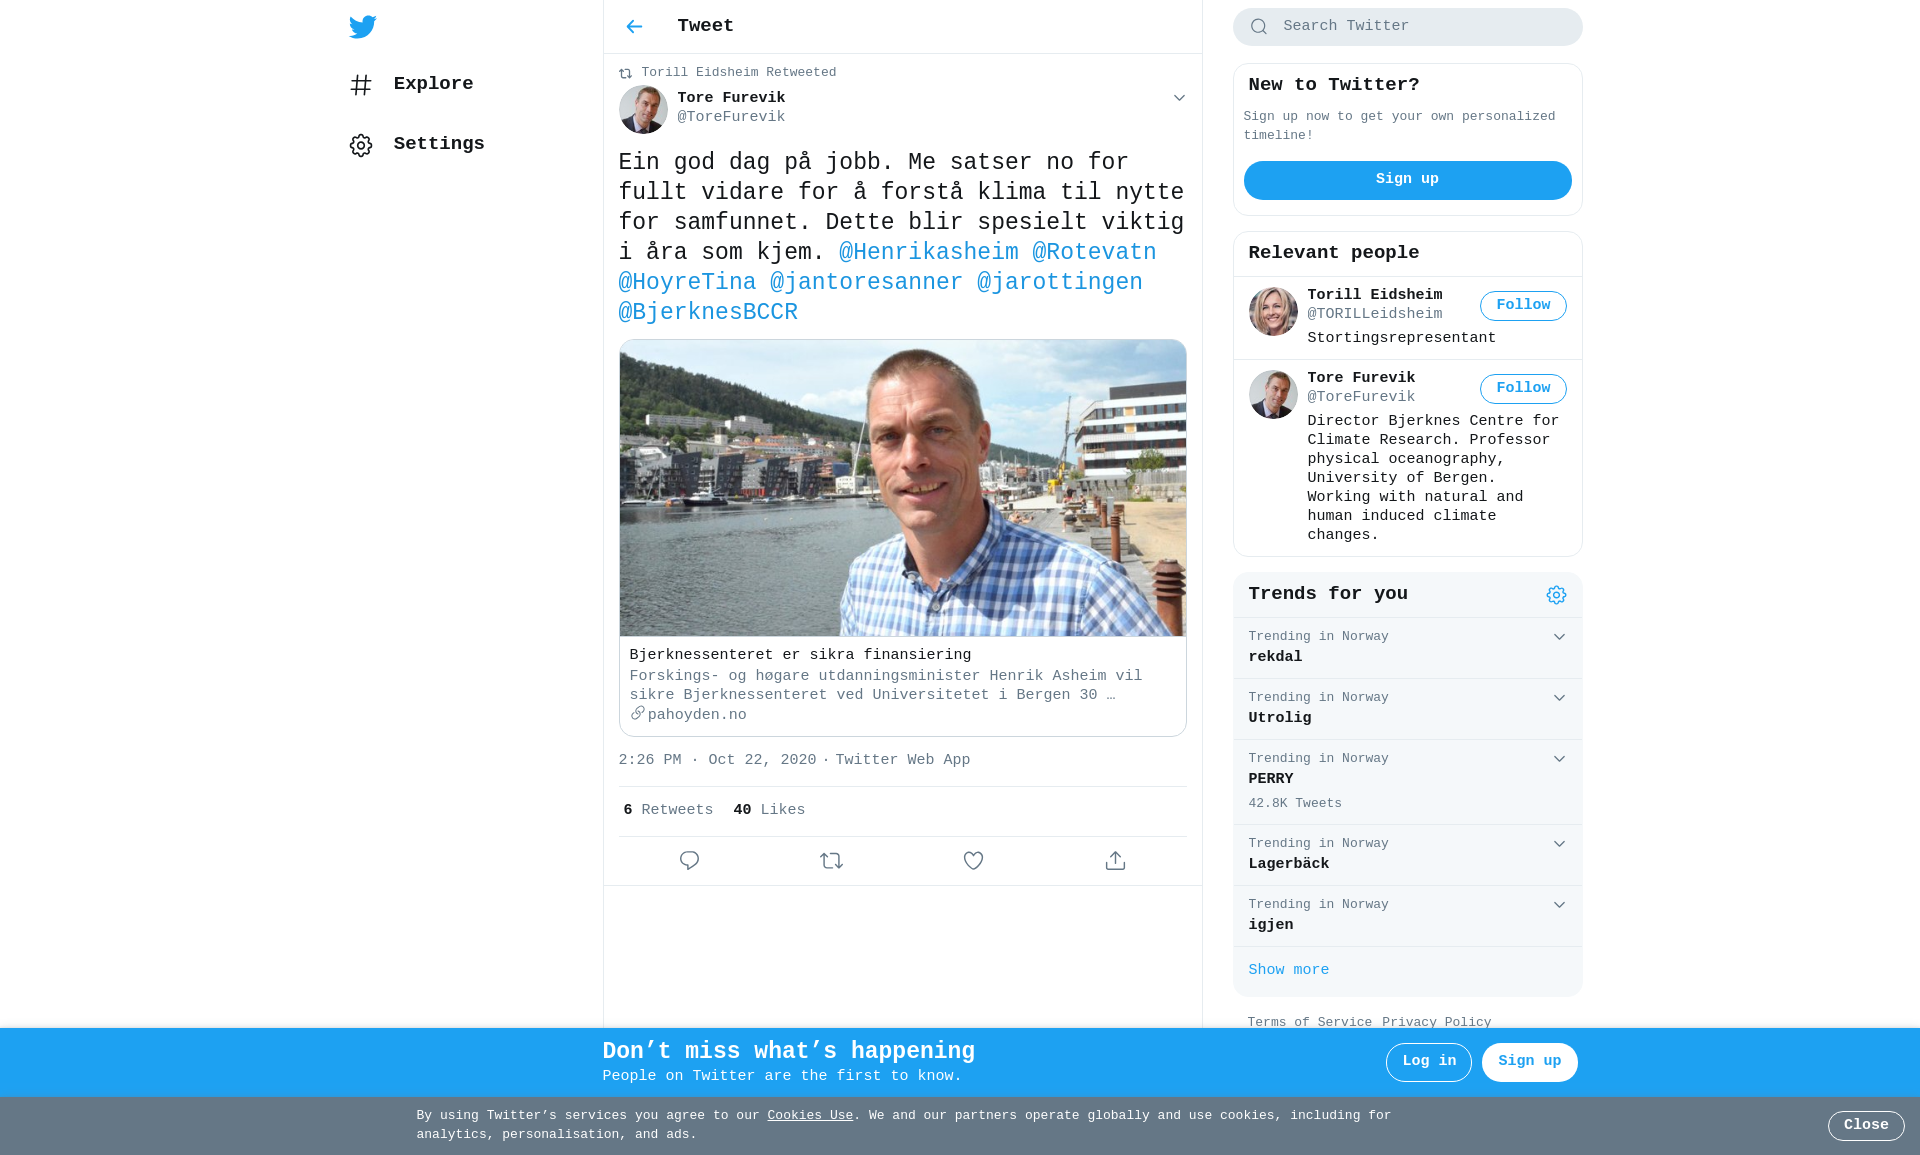
Task: Open Settings in the left sidebar
Action: tap(417, 144)
